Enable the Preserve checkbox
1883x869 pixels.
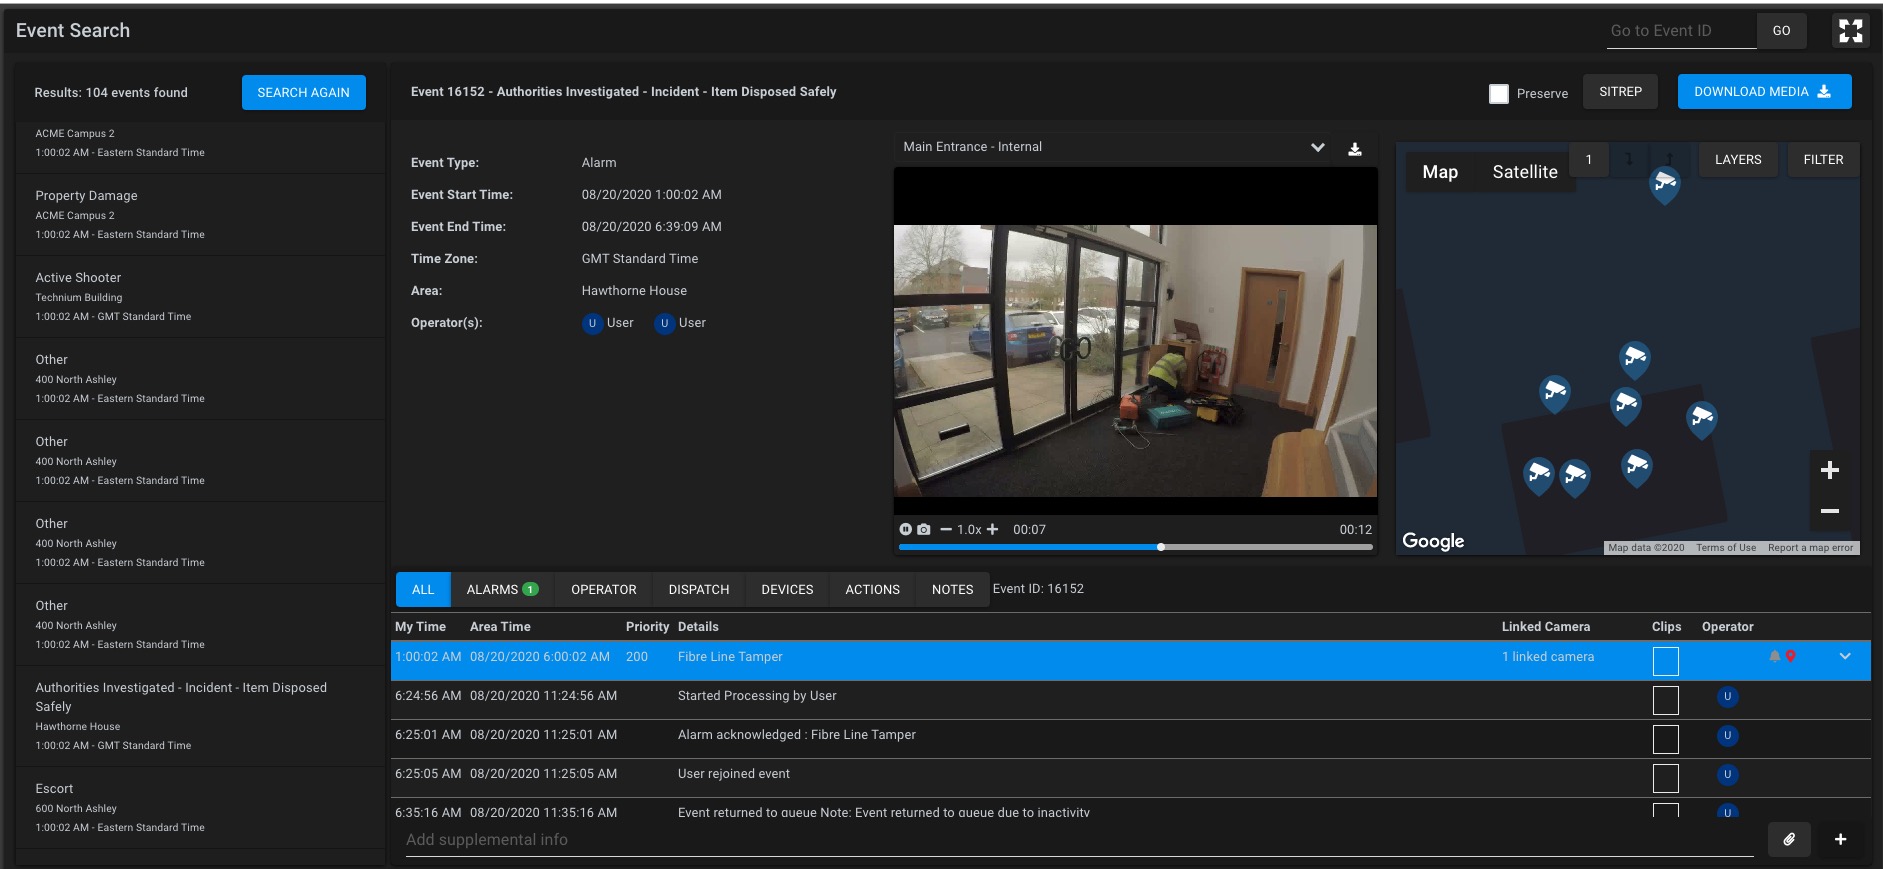tap(1499, 94)
